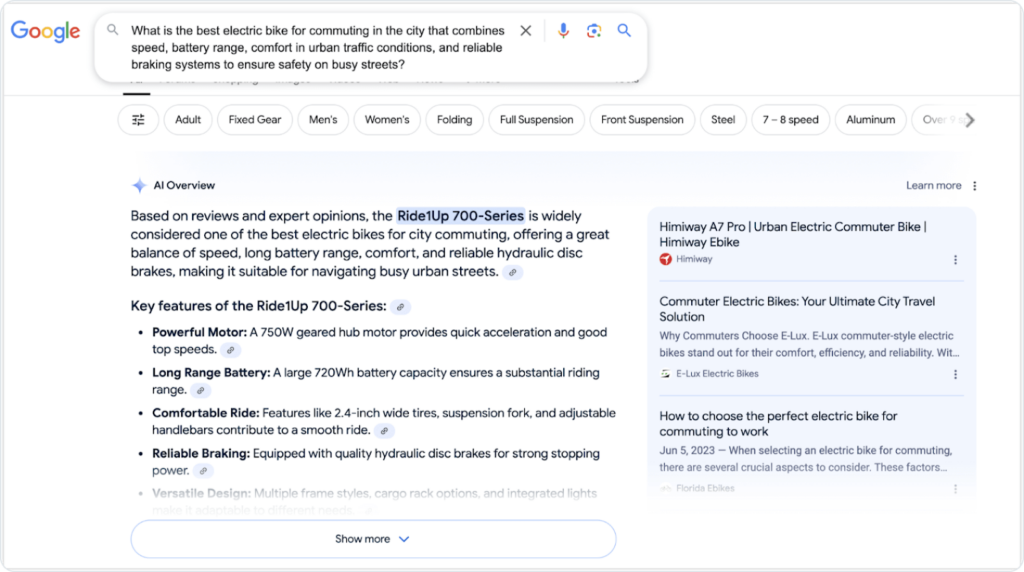
Task: Click Learn more about AI Overview
Action: click(933, 186)
